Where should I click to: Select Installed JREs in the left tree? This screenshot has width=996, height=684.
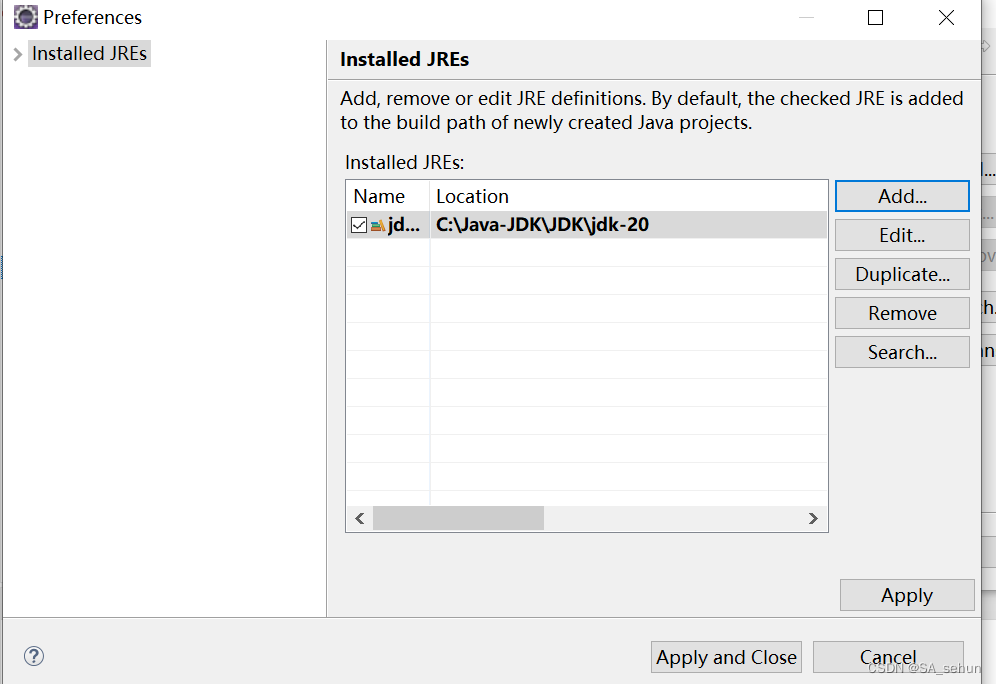pyautogui.click(x=89, y=54)
